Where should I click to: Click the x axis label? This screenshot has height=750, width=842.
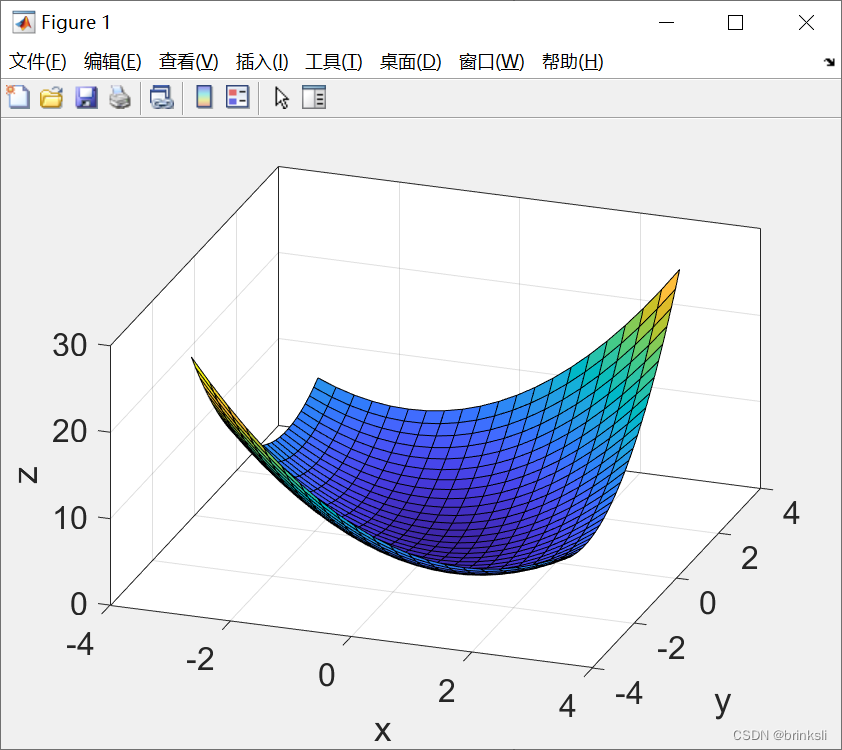(x=382, y=730)
